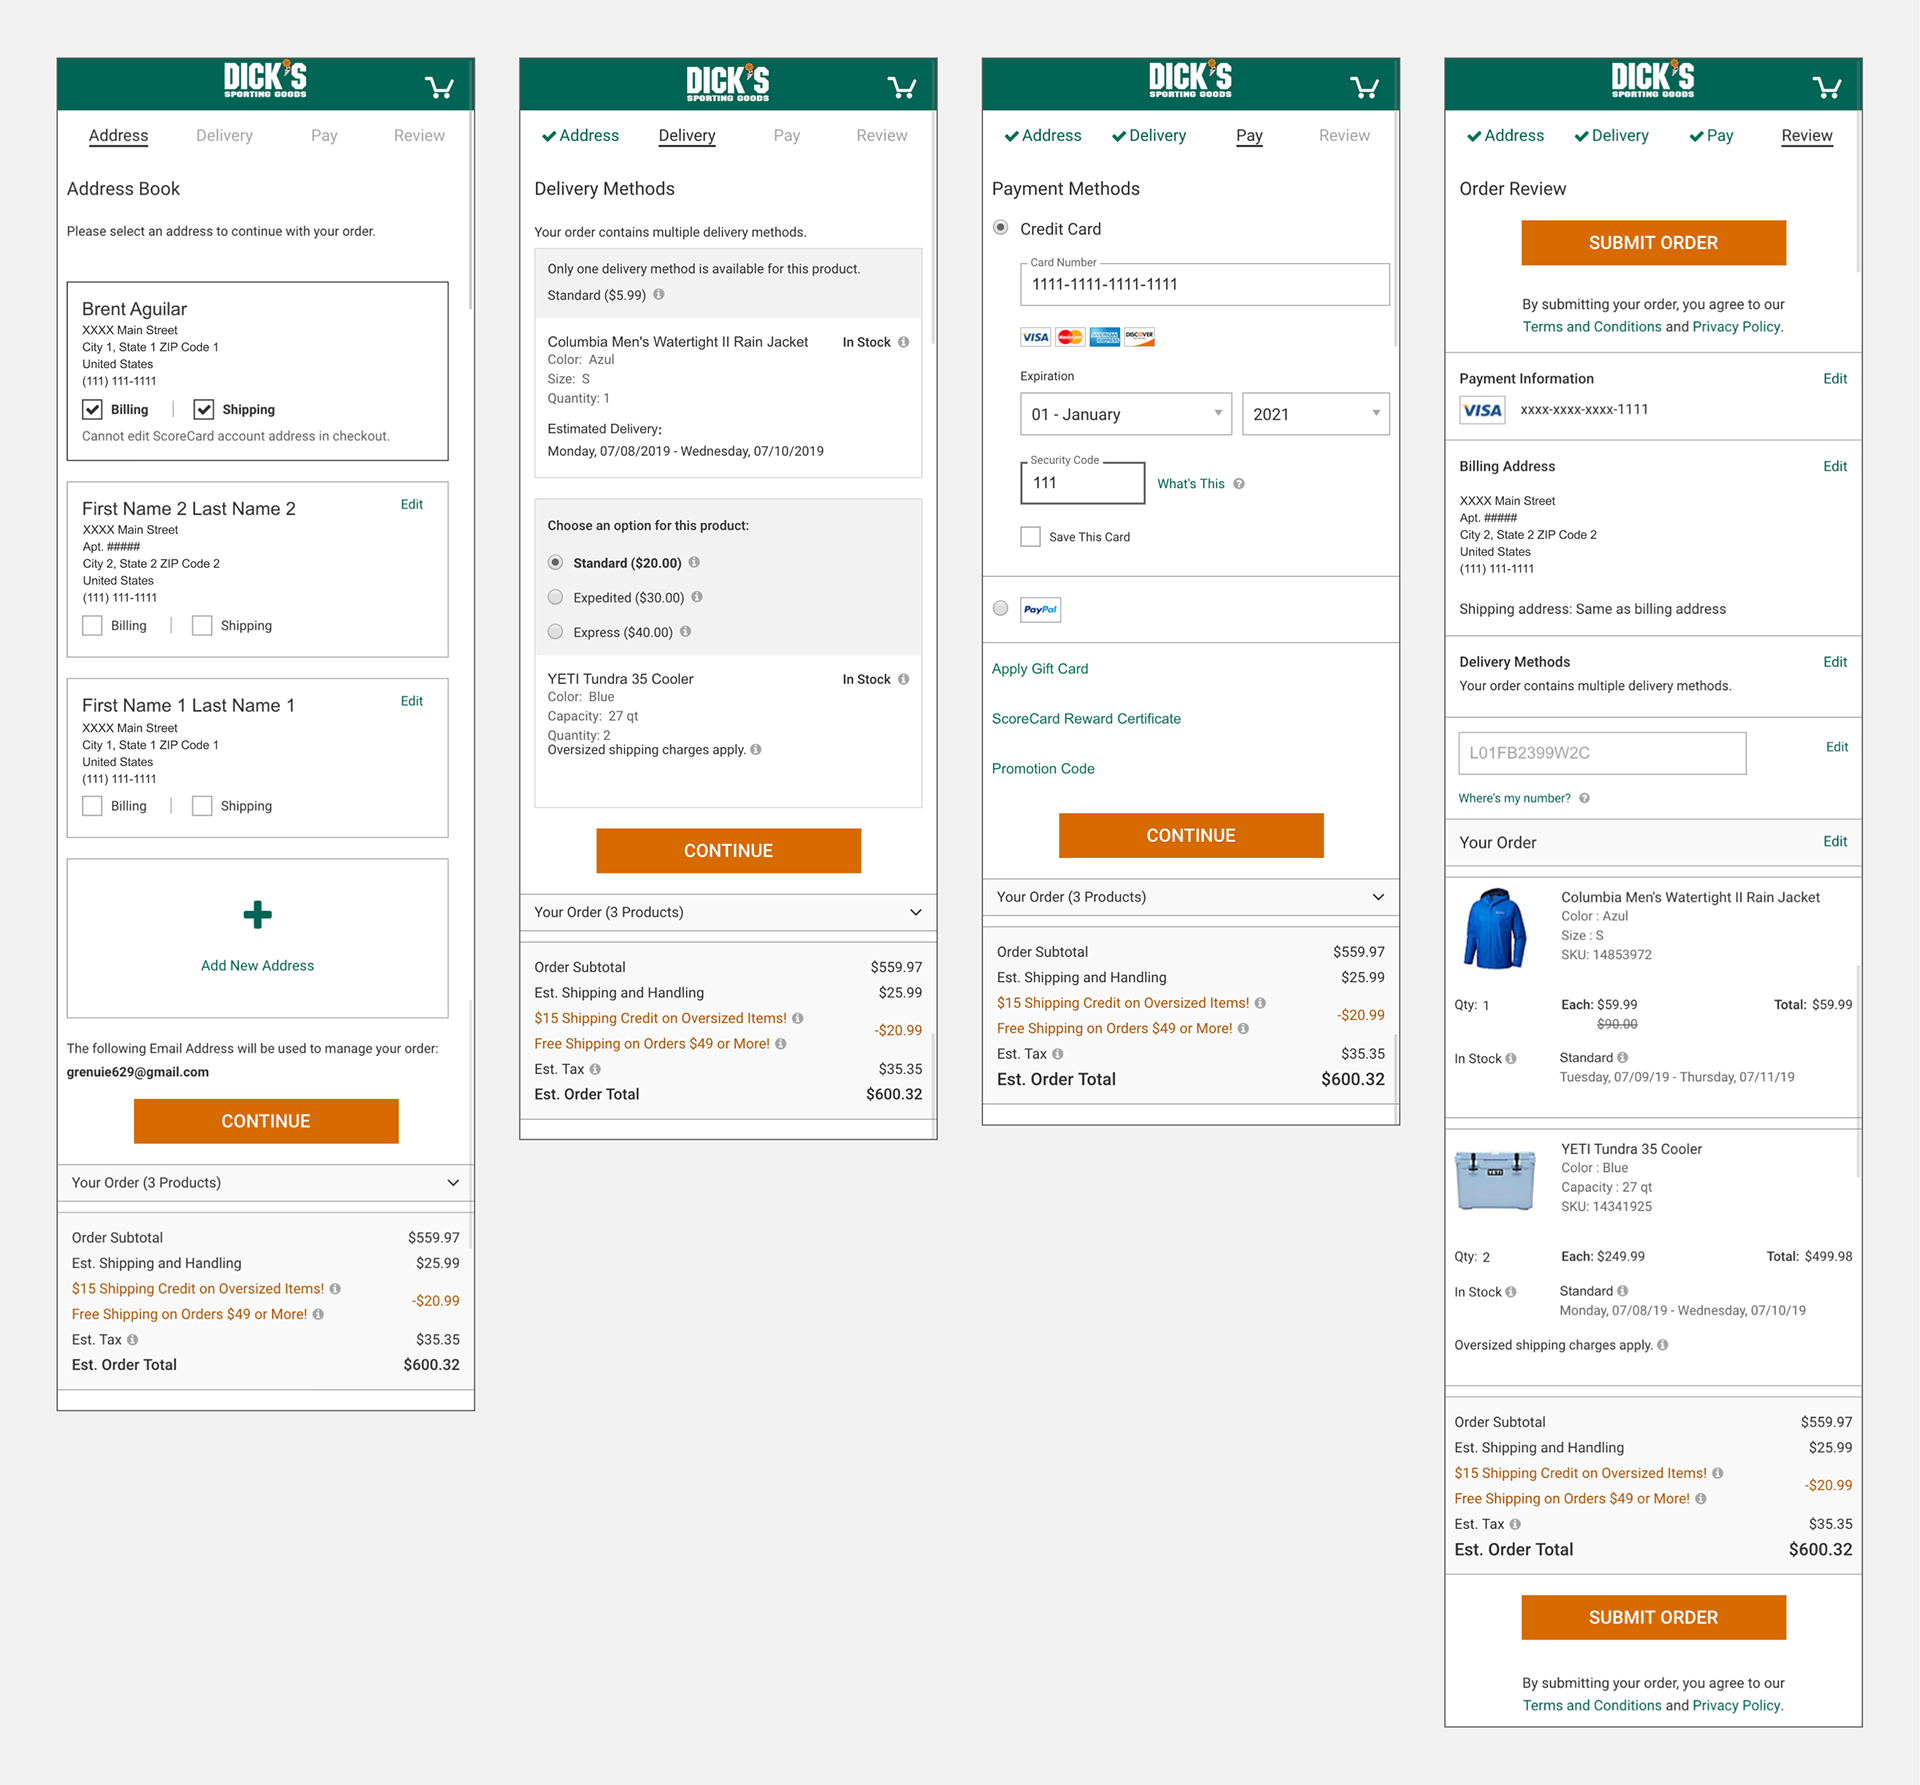Select the Express ($40.00) delivery option
The width and height of the screenshot is (1920, 1785).
coord(555,631)
